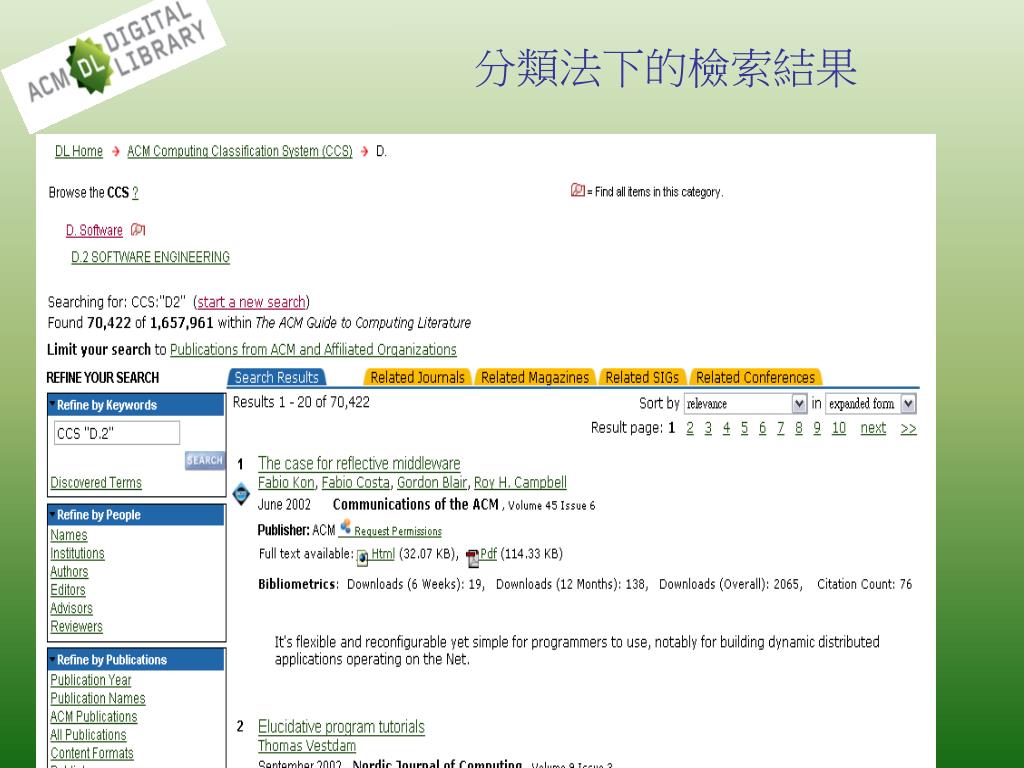1024x768 pixels.
Task: Go to result page 7
Action: coord(780,428)
